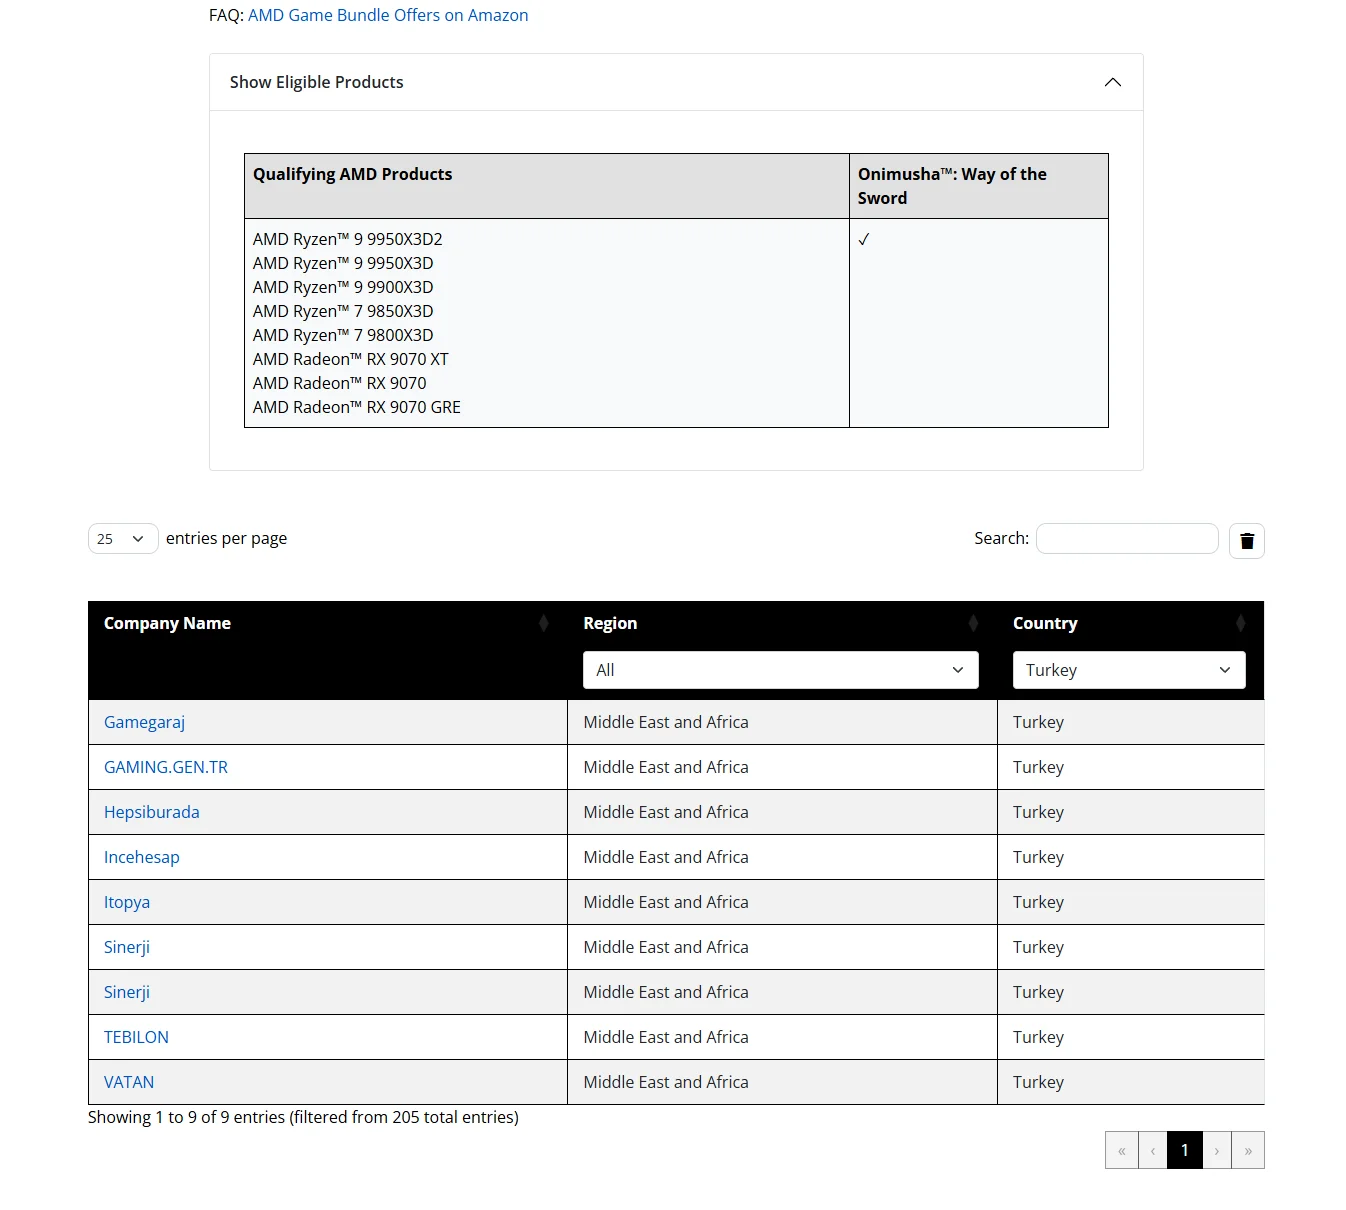Screen dimensions: 1346x1210
Task: Toggle sort arrows on the Region column
Action: [973, 623]
